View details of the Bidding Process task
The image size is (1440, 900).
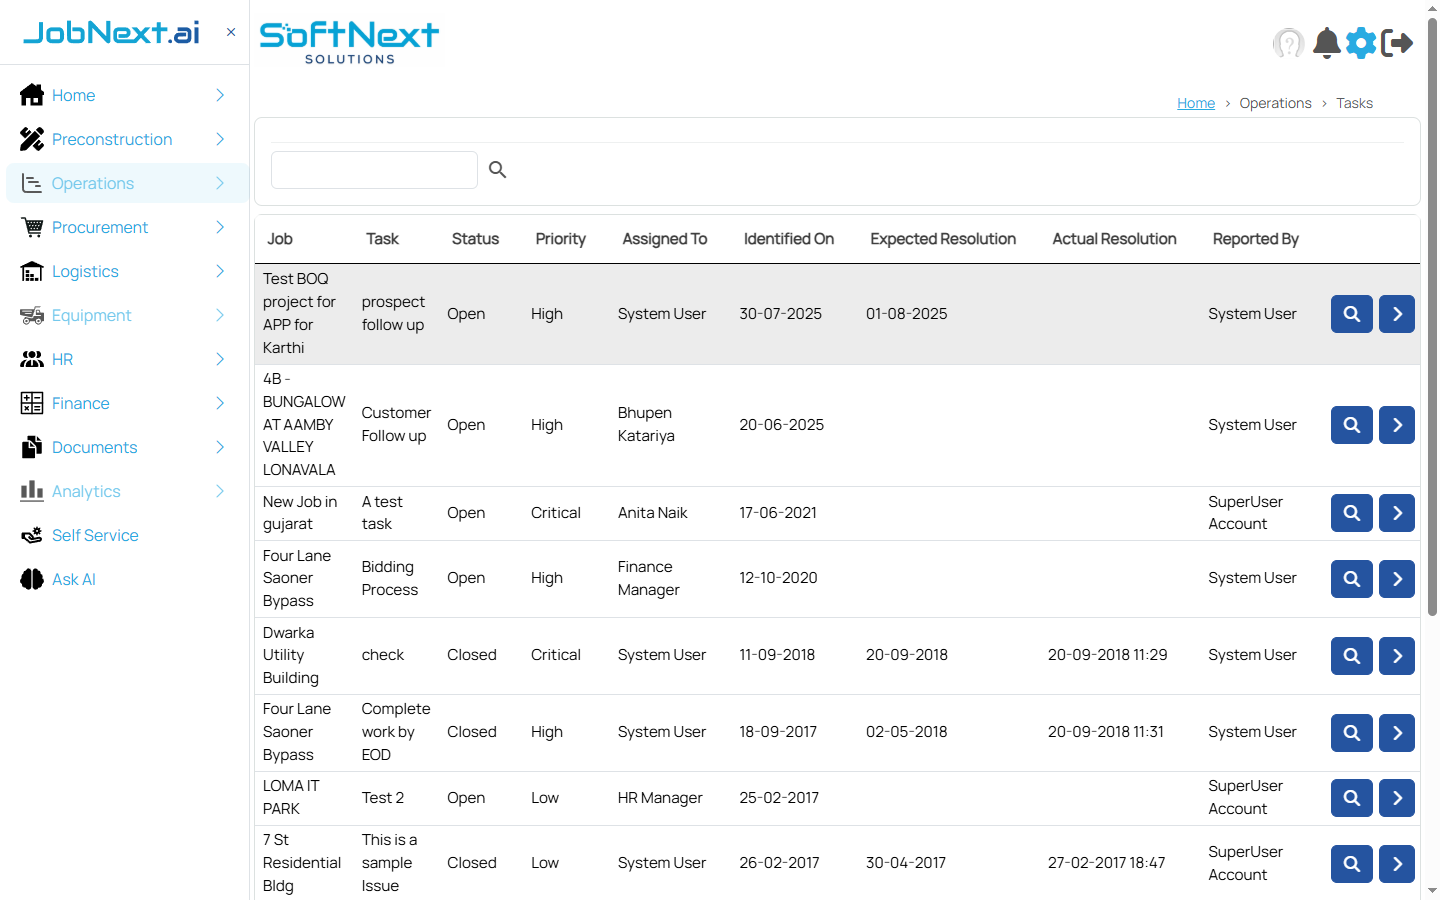pyautogui.click(x=1351, y=579)
